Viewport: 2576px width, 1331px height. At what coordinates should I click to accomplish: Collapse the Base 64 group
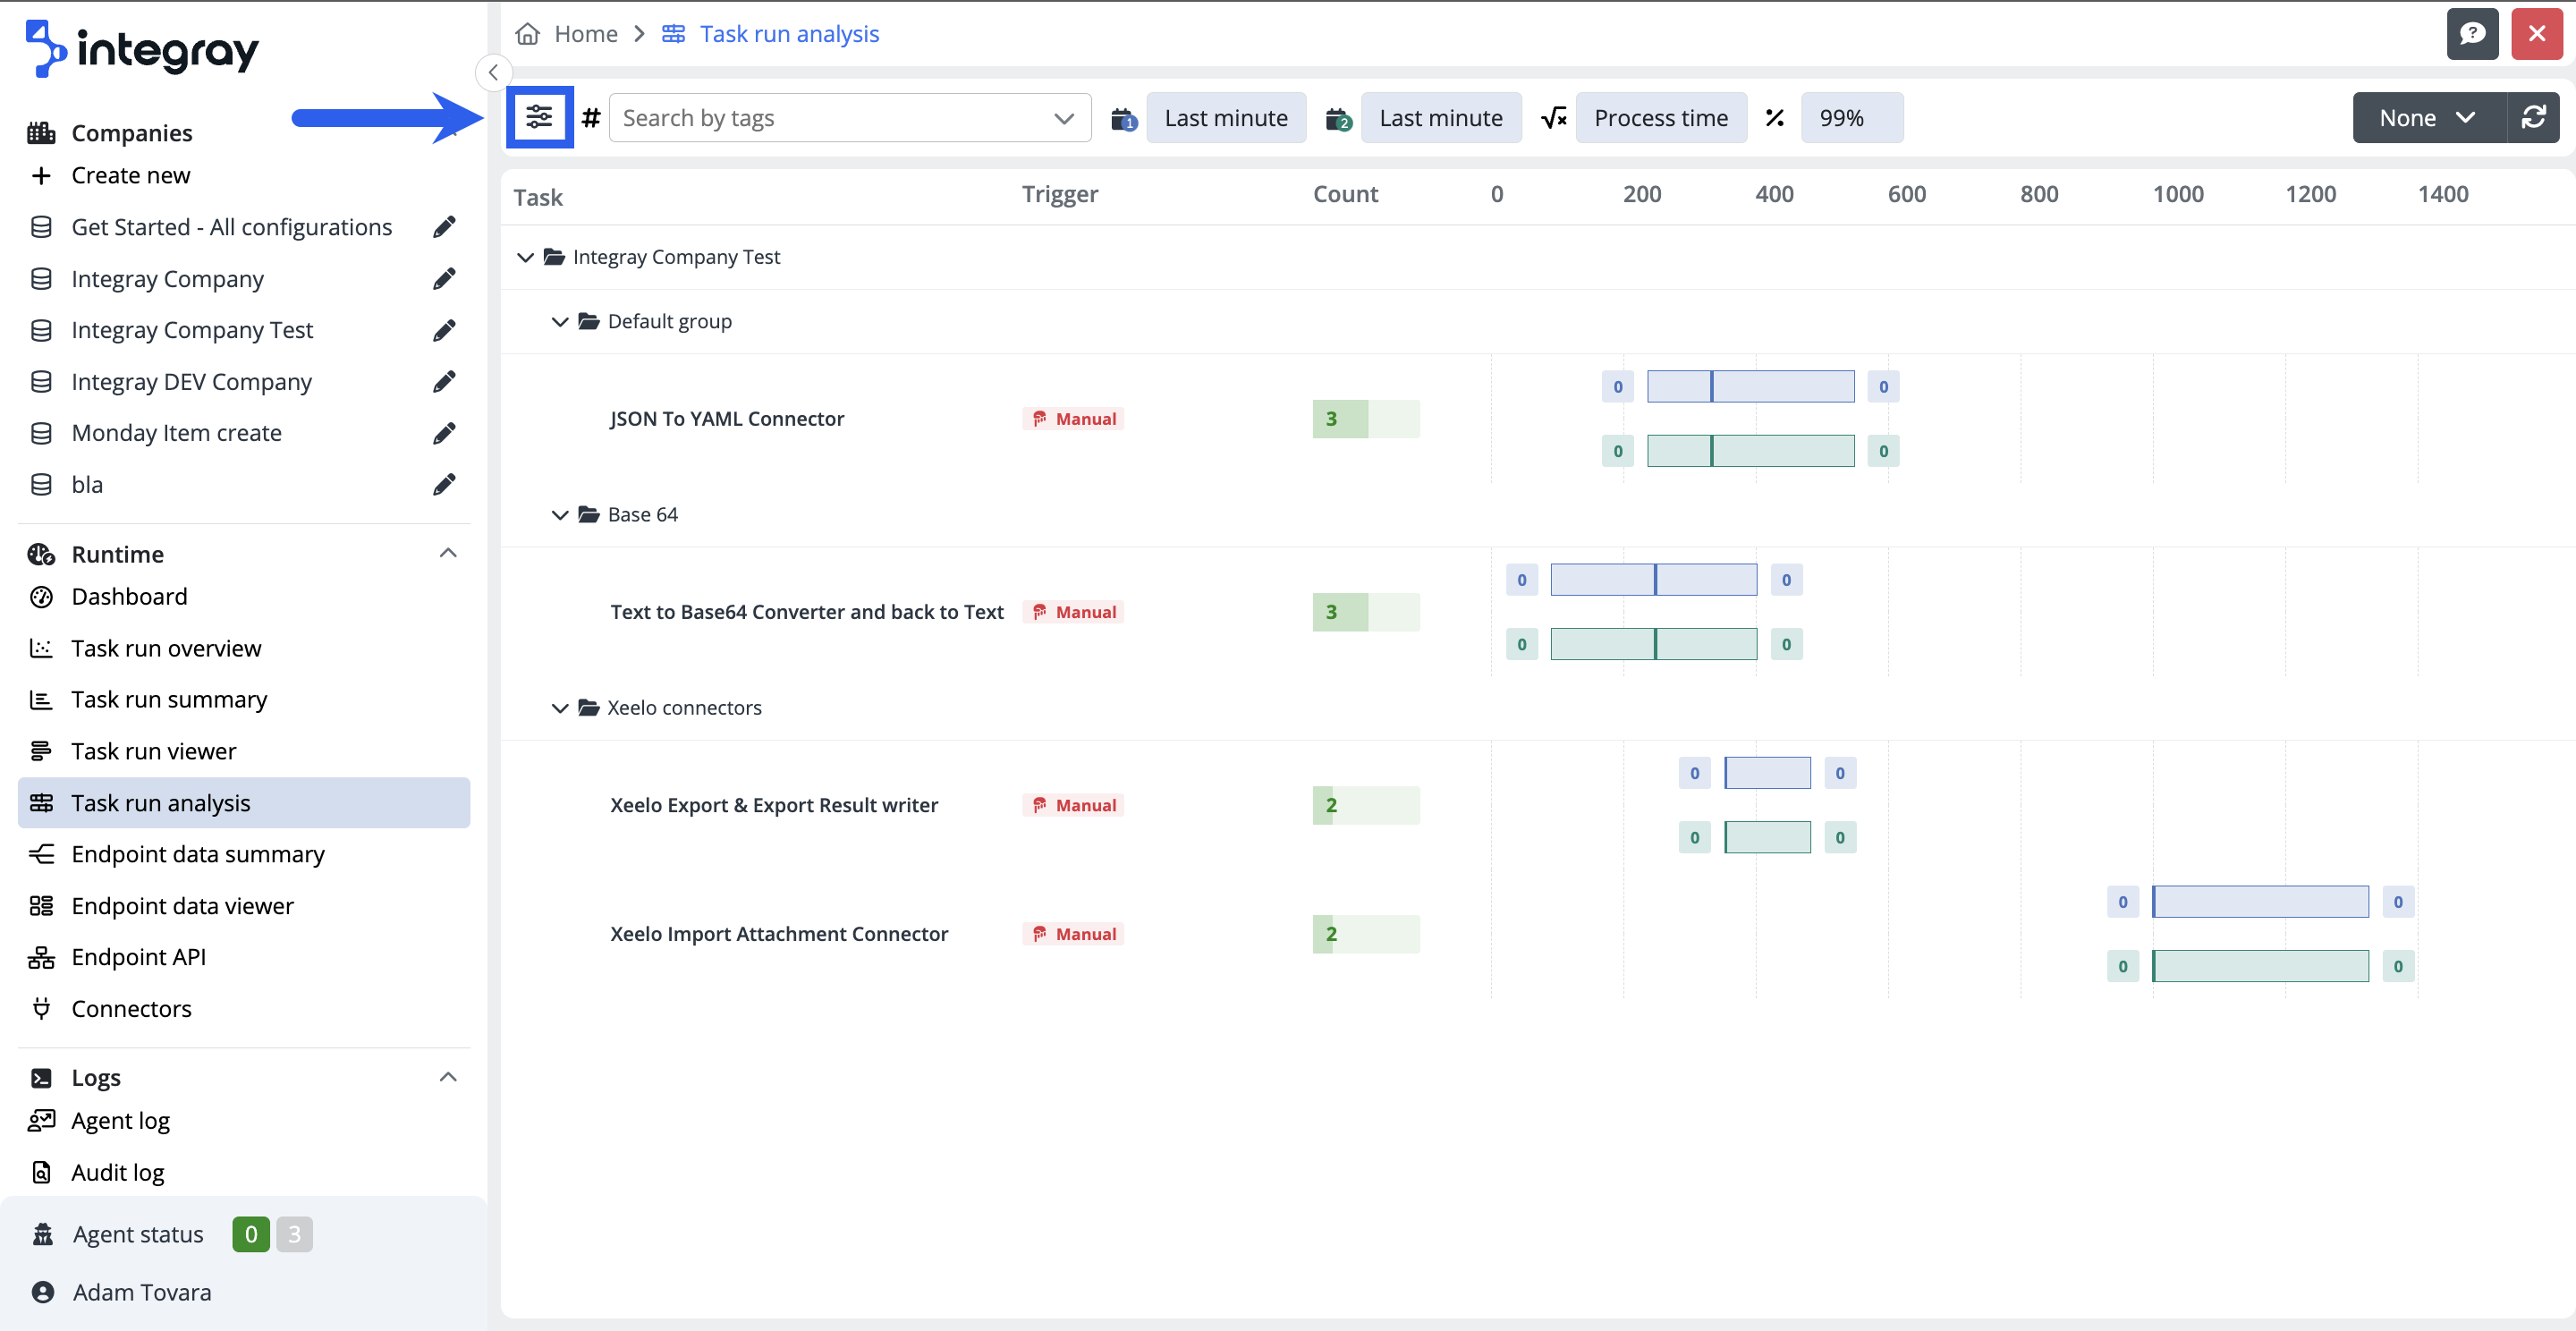tap(560, 514)
